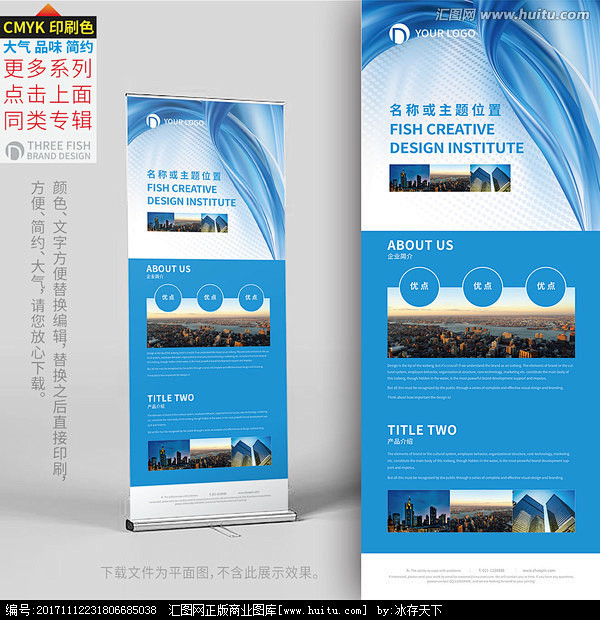Select the middle 优点 circle on the large banner

pos(482,286)
